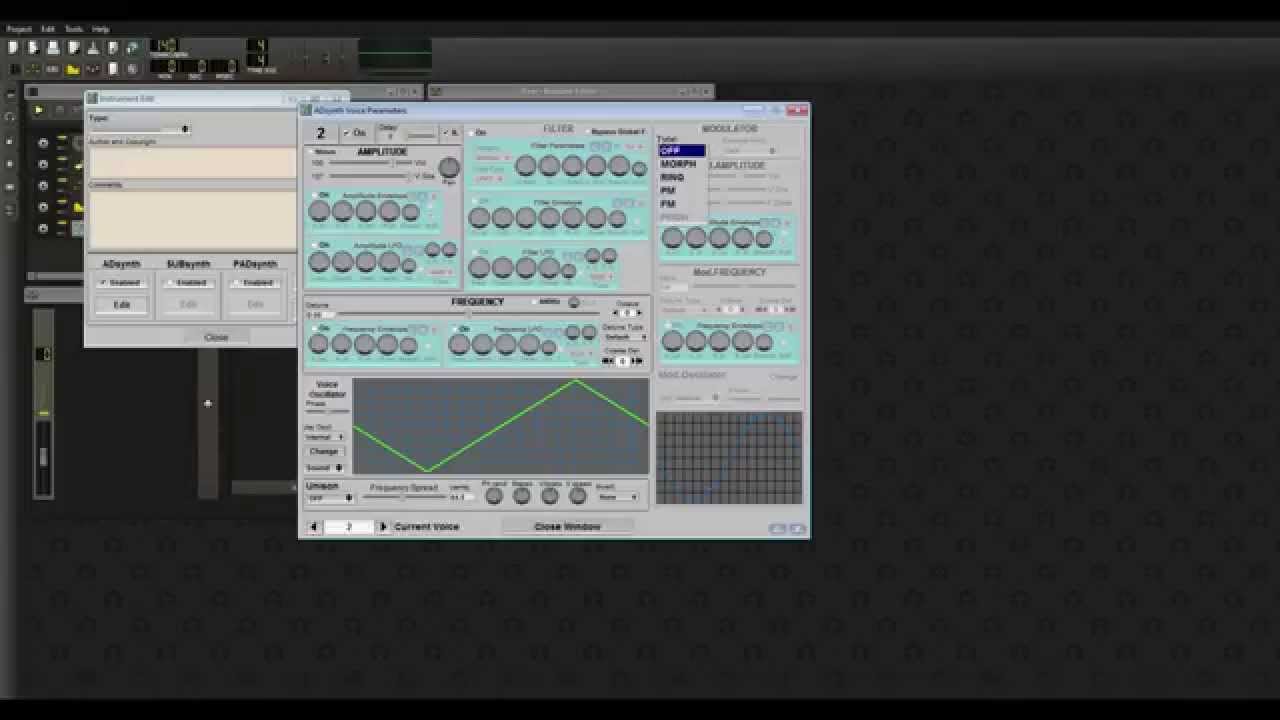
Task: Go to previous voice arrow
Action: [314, 526]
